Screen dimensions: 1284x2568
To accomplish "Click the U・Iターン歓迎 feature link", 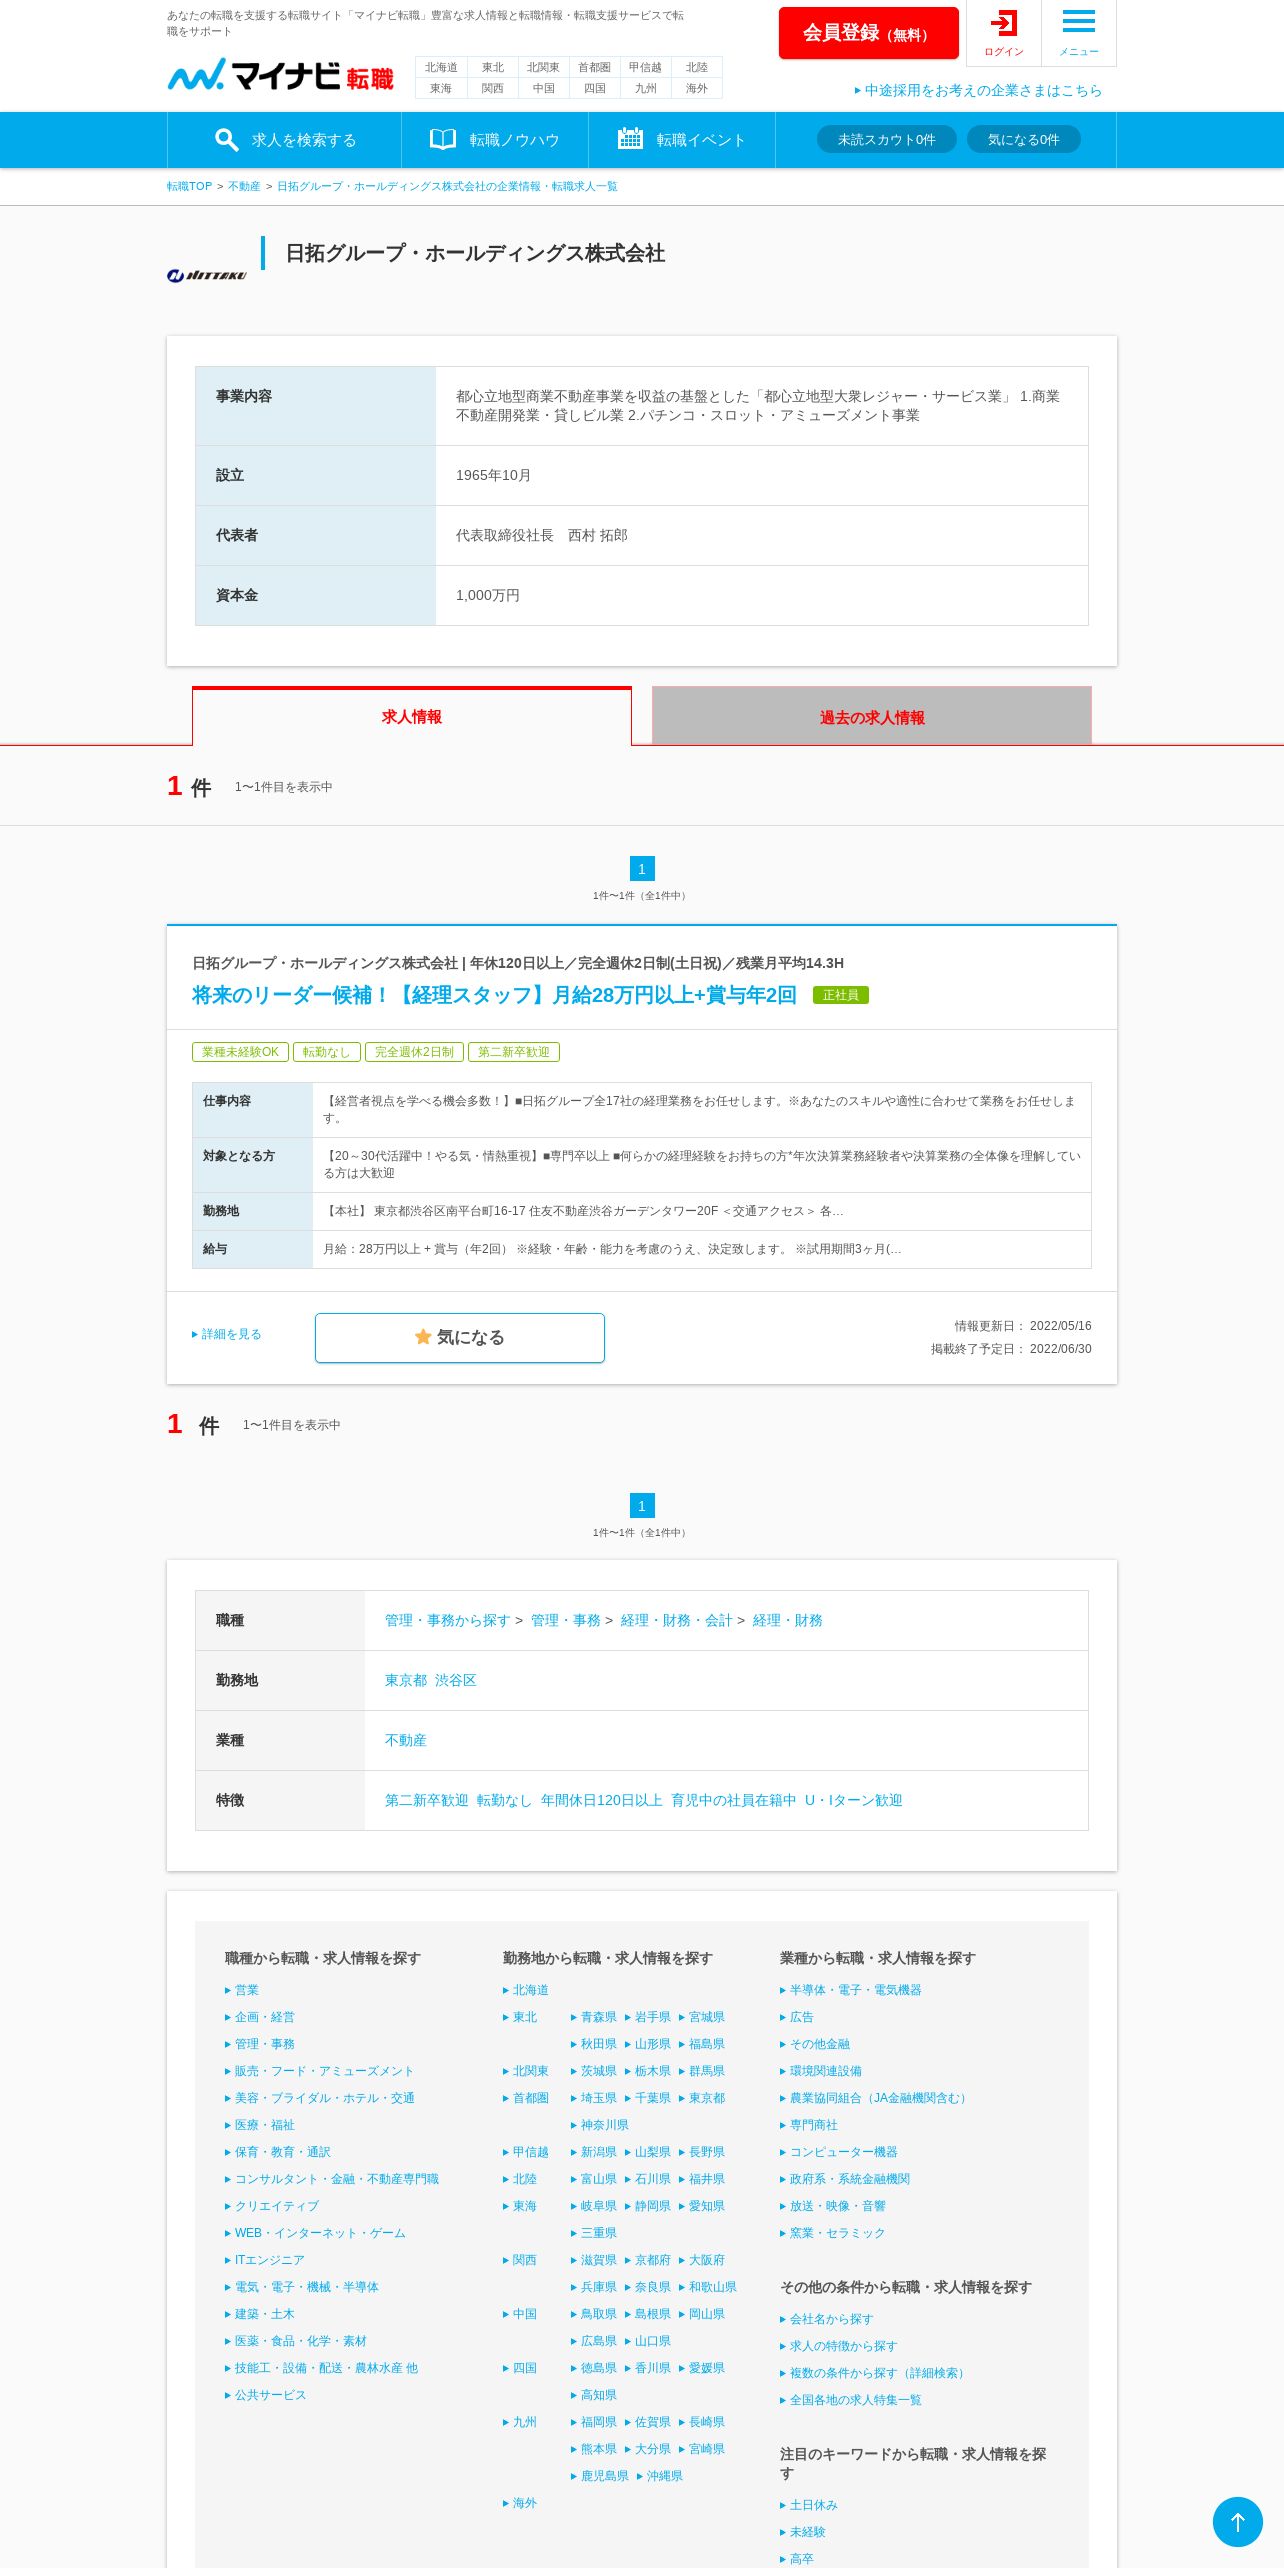I will point(854,1800).
